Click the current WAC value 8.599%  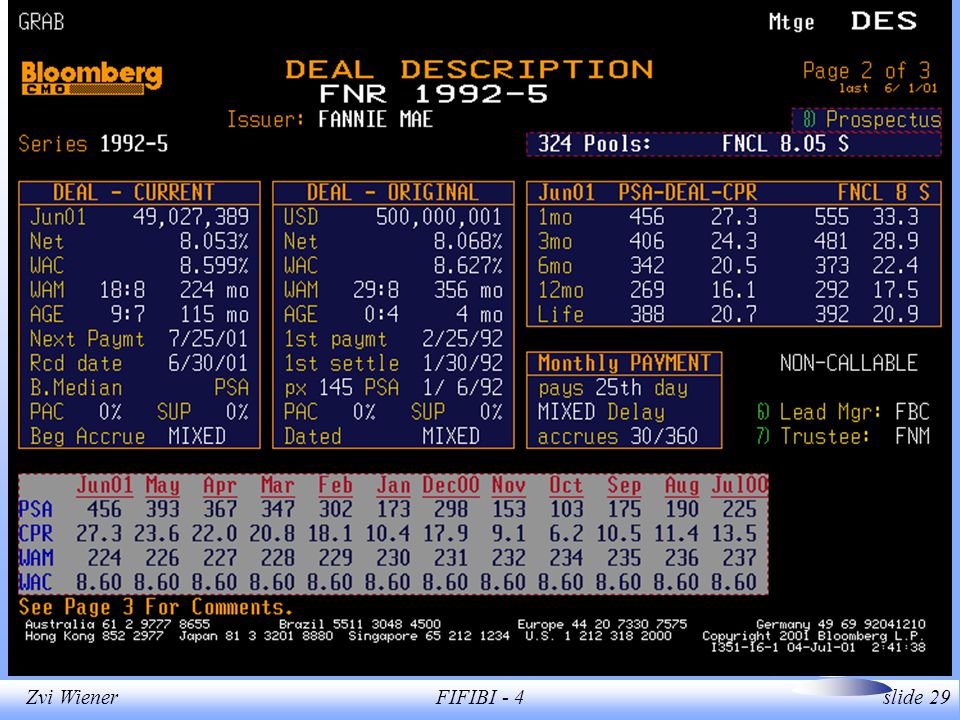(214, 266)
